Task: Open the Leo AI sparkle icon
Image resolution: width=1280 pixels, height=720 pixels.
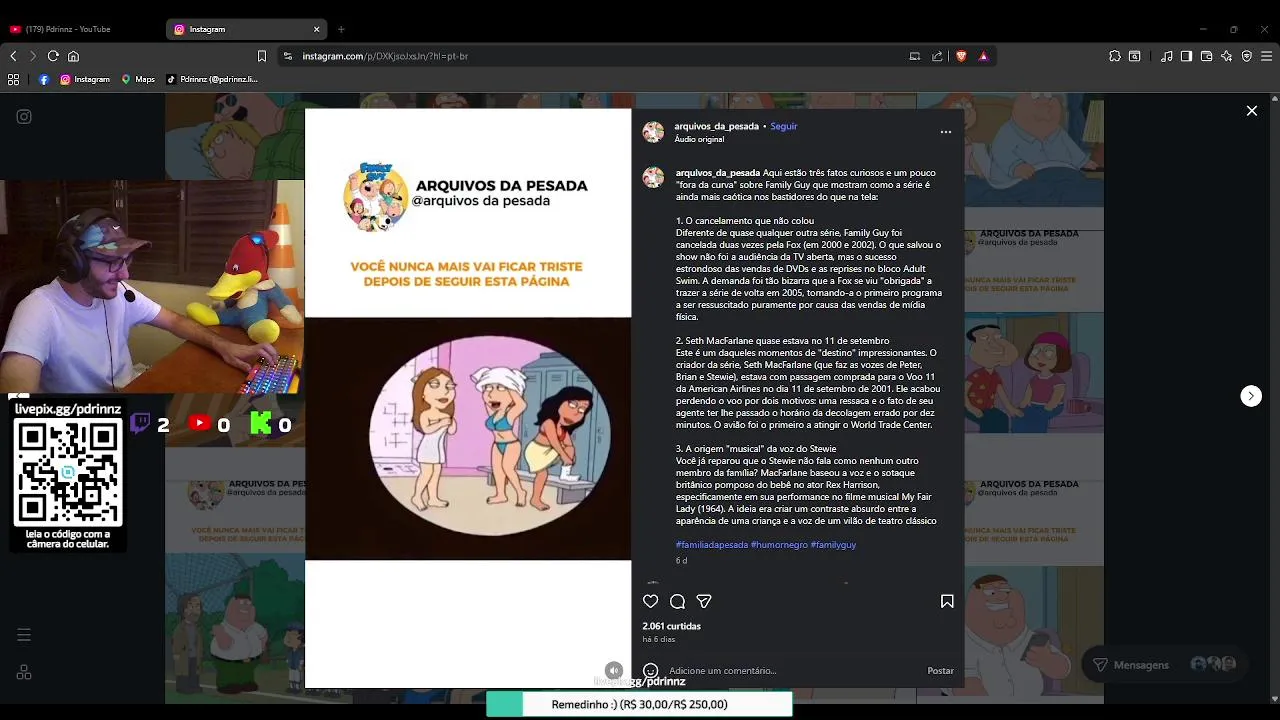Action: click(x=1226, y=56)
